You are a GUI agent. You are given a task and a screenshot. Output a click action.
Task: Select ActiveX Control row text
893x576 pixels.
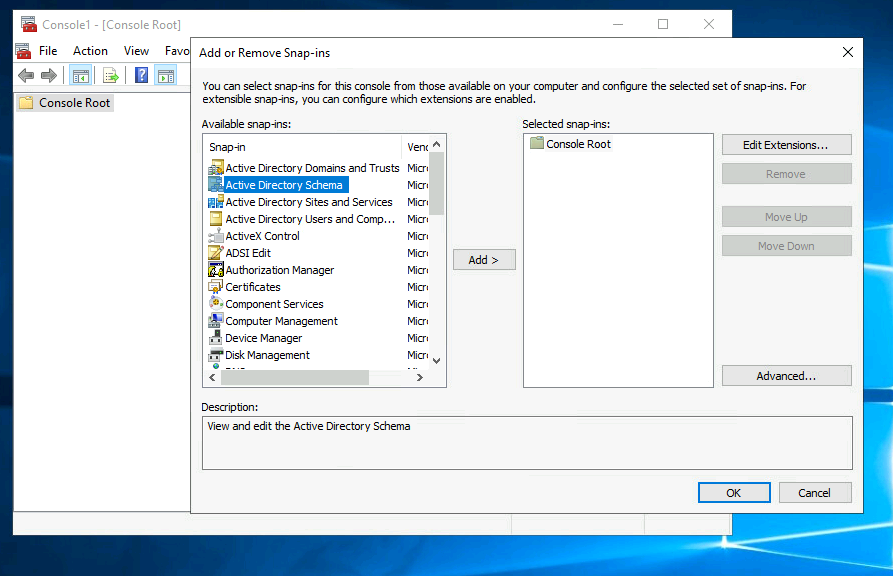point(262,236)
